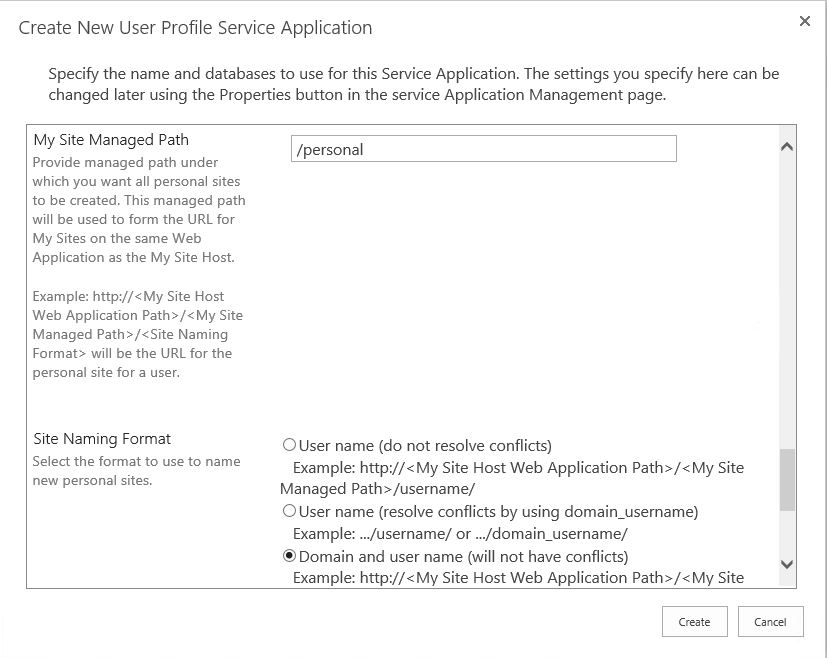Choose the resolve conflicts by domain_username radio
The width and height of the screenshot is (827, 658).
(290, 511)
